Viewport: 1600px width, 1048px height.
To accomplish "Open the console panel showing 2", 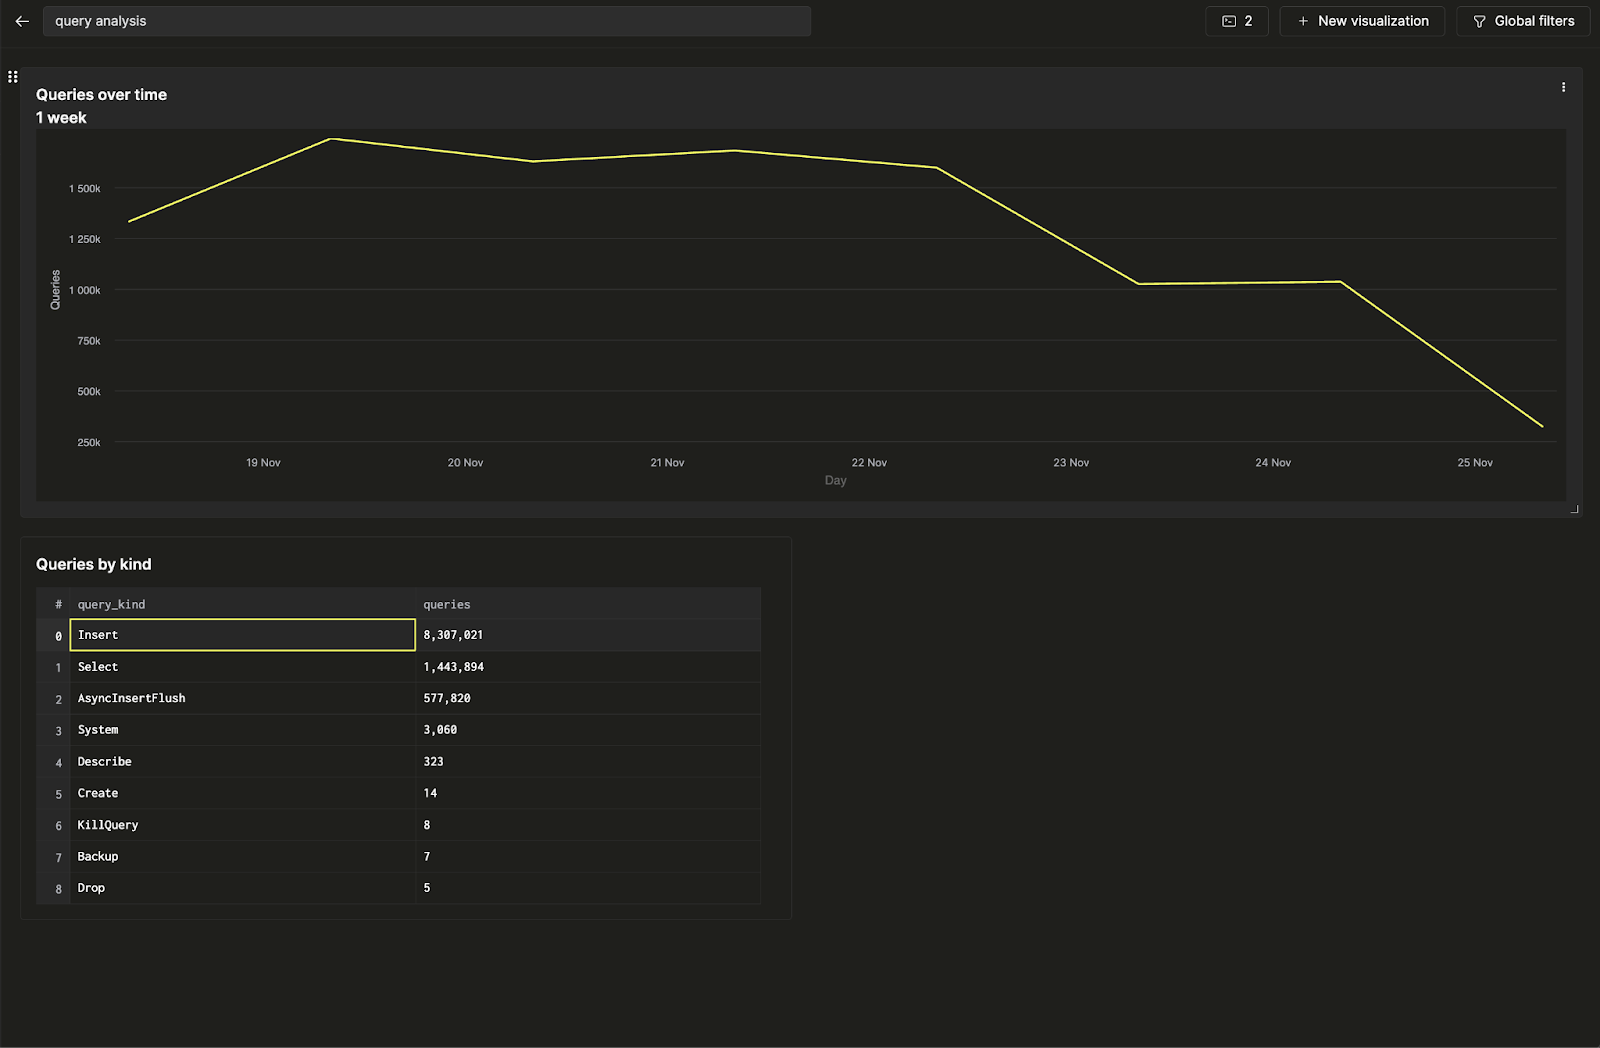I will 1236,21.
